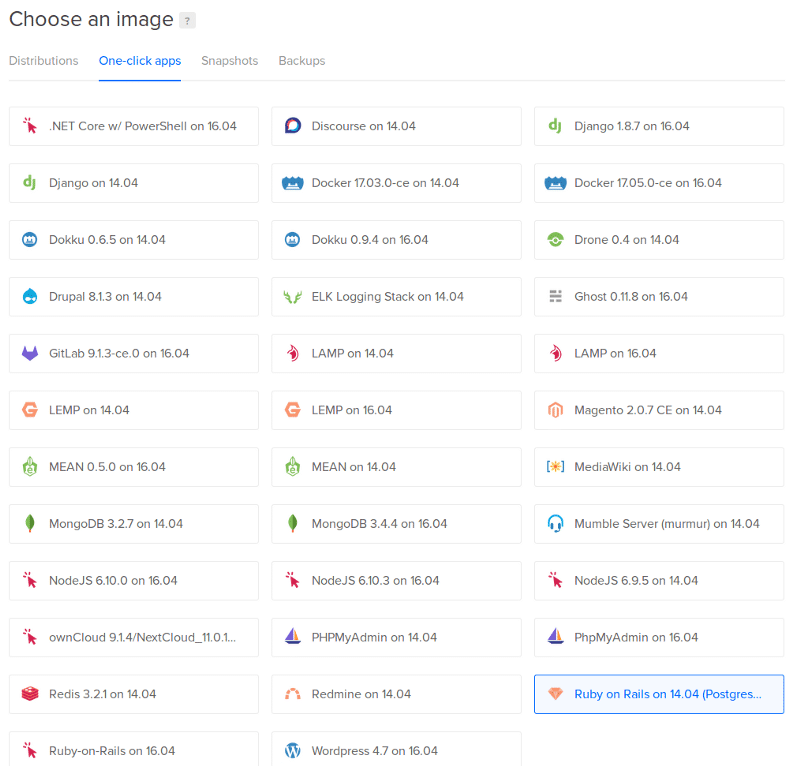Click the Mumble Server headphones icon

556,524
